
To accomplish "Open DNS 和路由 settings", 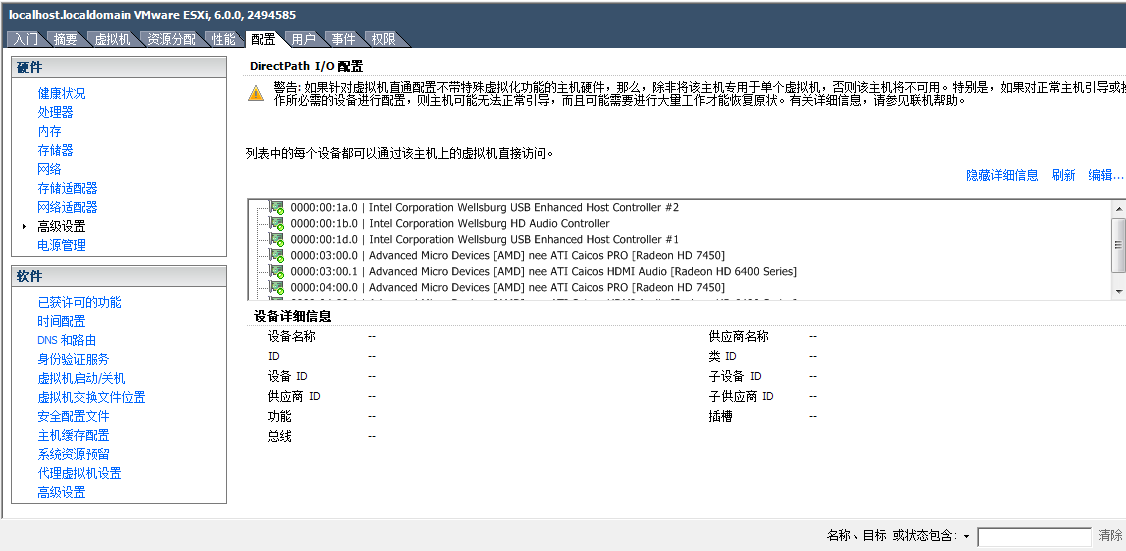I will click(x=67, y=341).
